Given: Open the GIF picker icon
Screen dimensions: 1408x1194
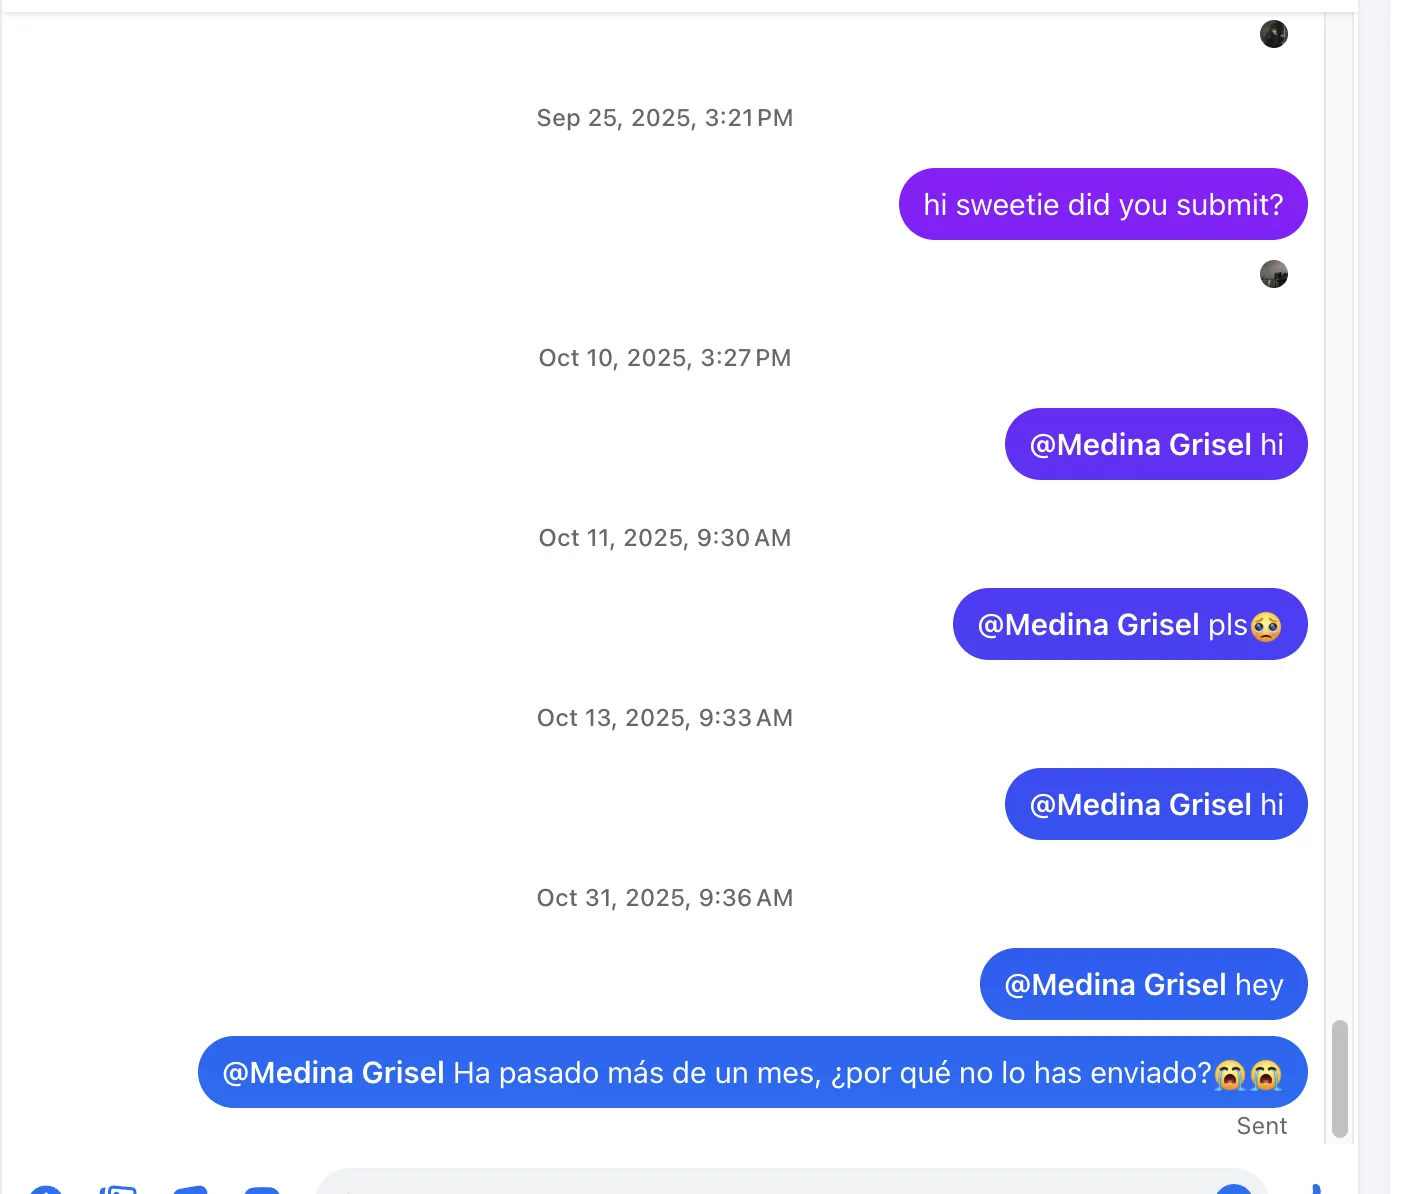Looking at the screenshot, I should [262, 1190].
